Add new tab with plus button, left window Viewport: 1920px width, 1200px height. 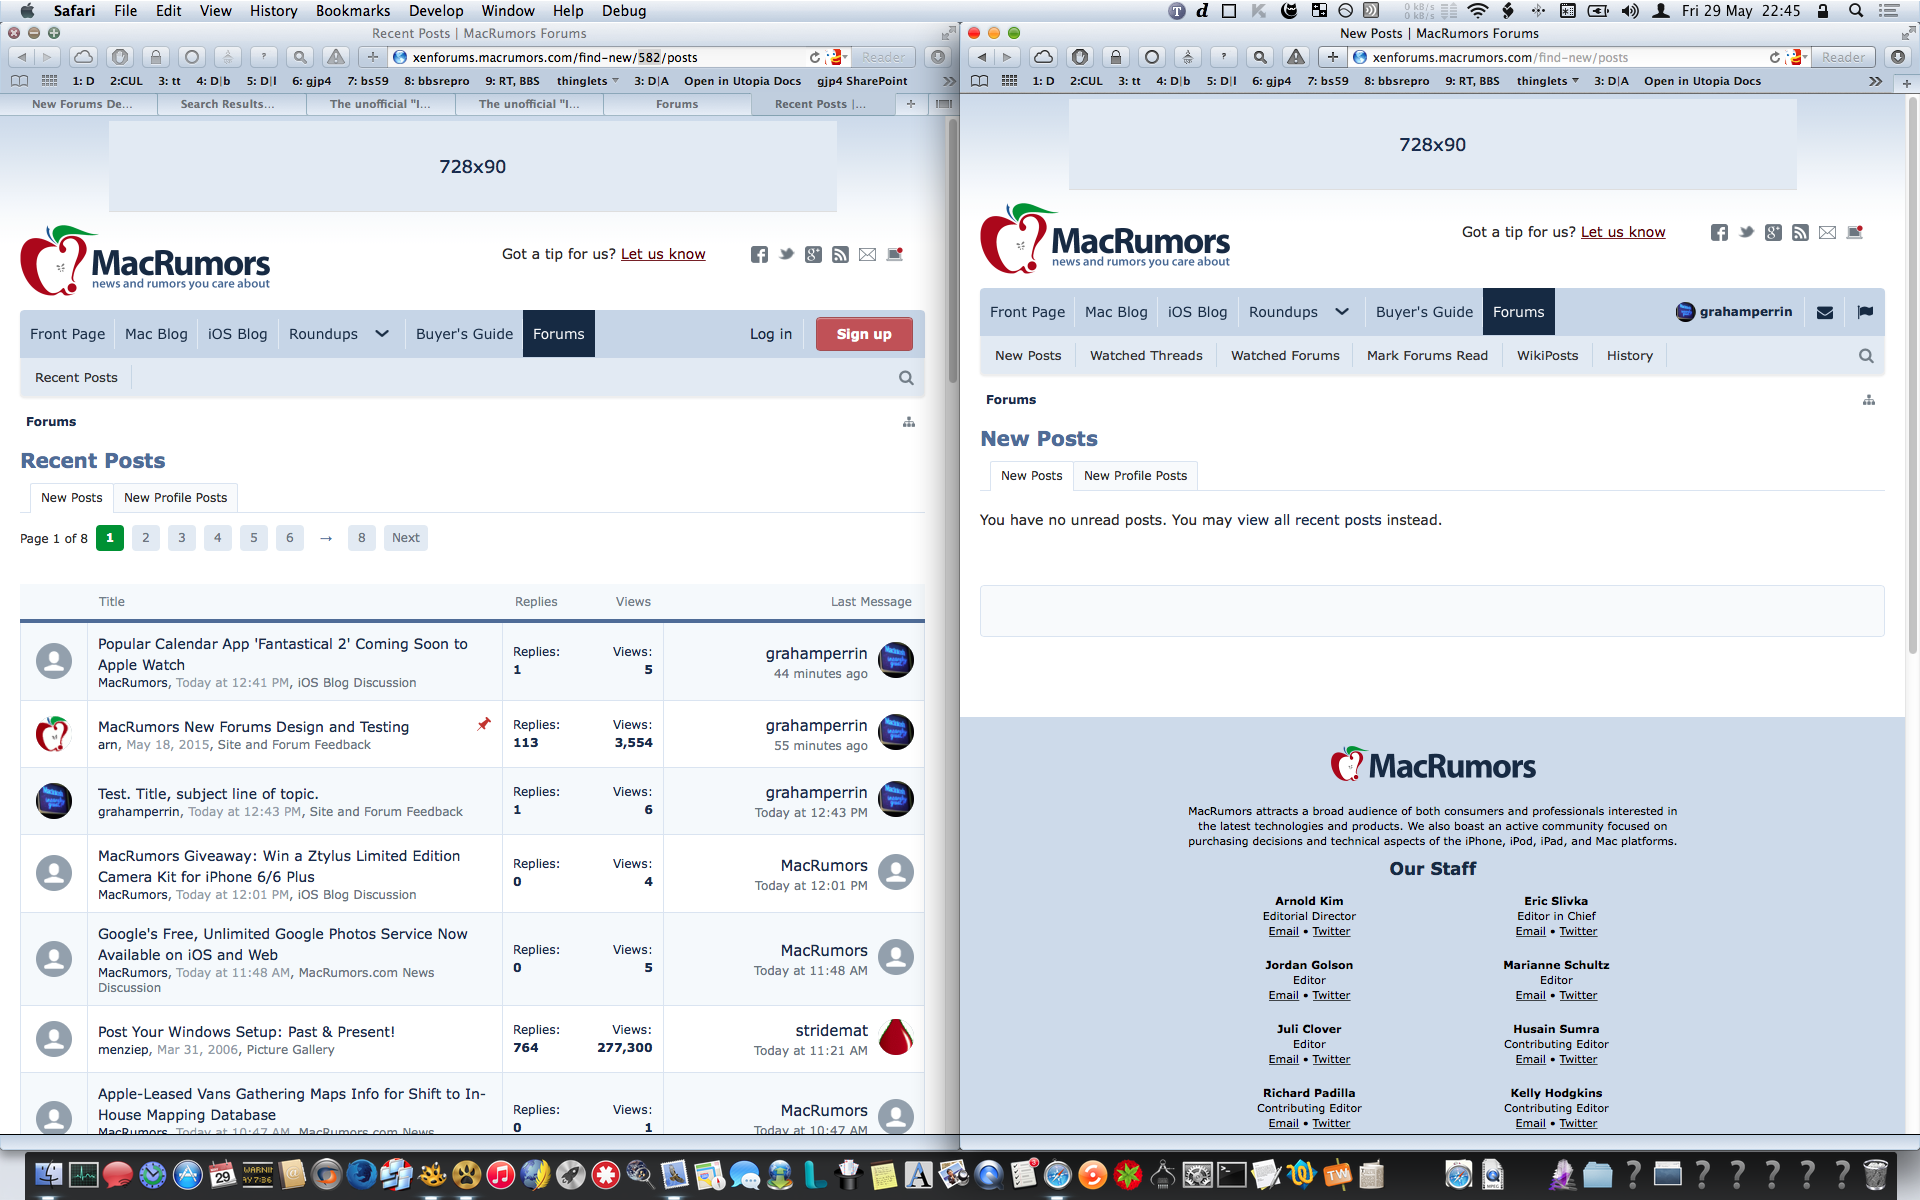tap(910, 104)
